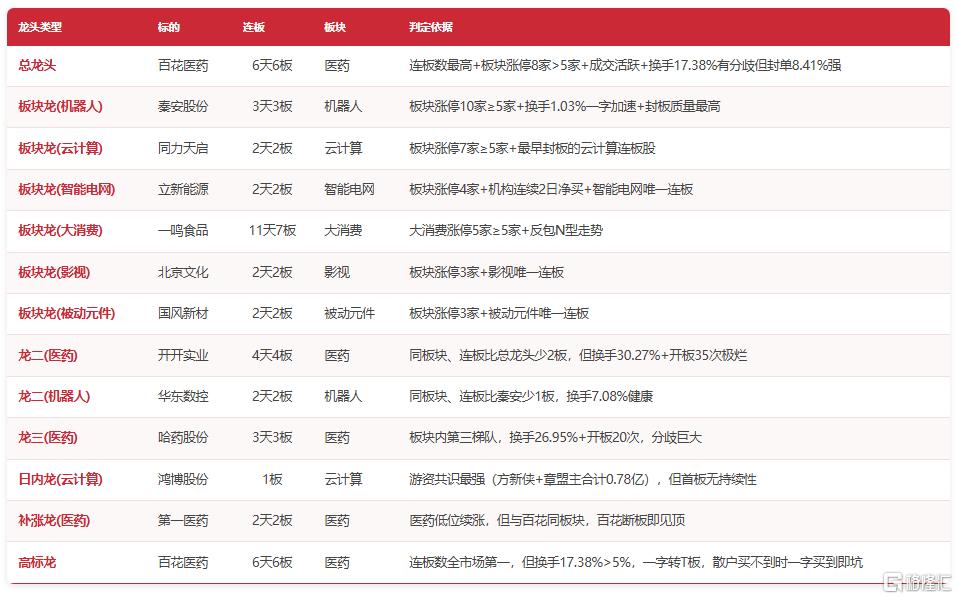This screenshot has height=599, width=958.
Task: Click the stock name 立新能源
Action: point(183,189)
